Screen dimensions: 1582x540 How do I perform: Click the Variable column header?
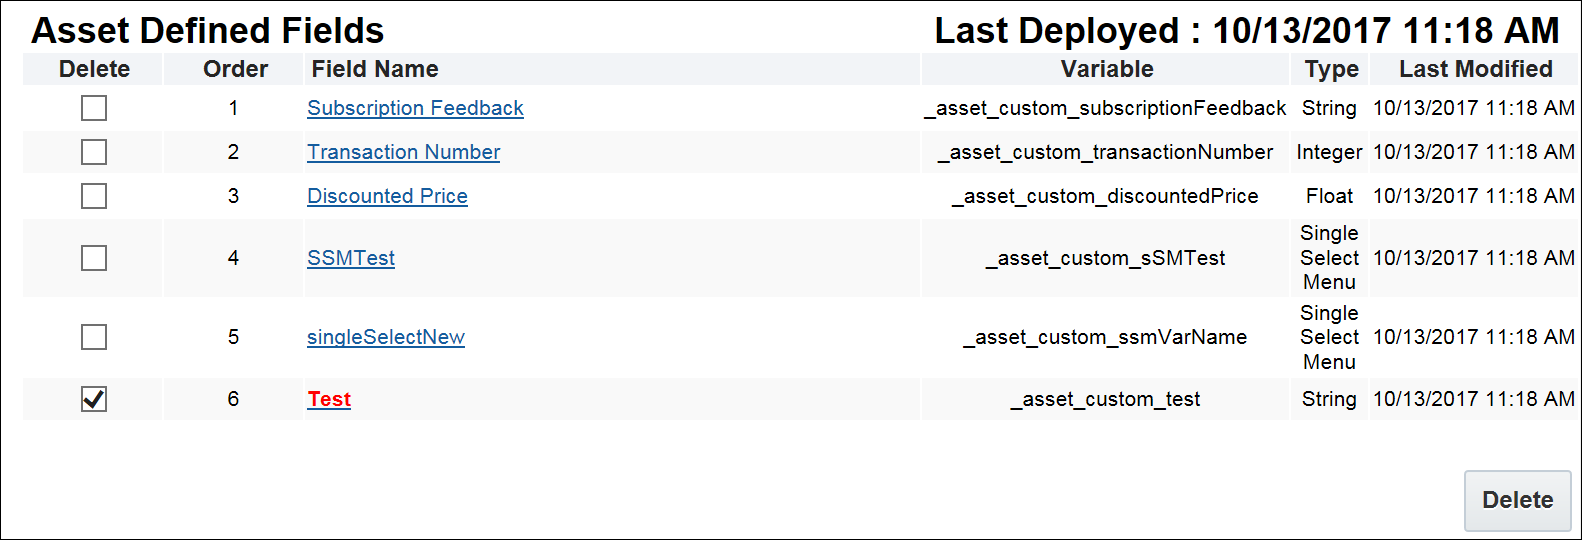tap(1107, 69)
